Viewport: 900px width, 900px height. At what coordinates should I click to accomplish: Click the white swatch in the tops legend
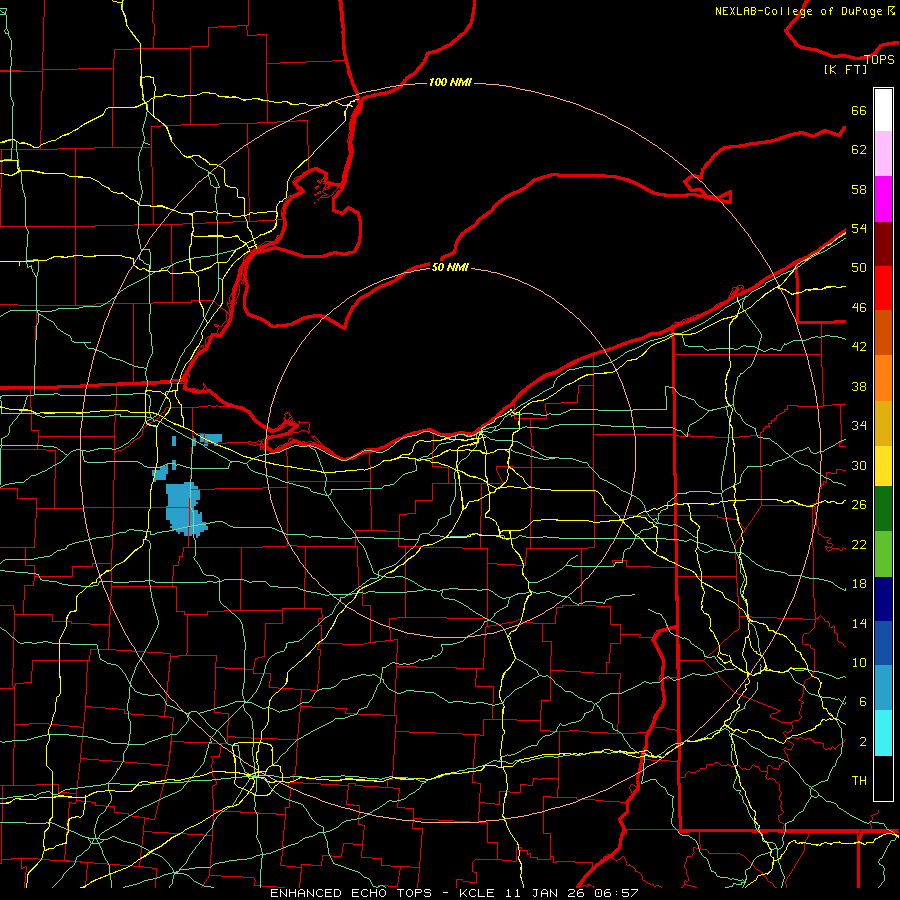click(883, 110)
